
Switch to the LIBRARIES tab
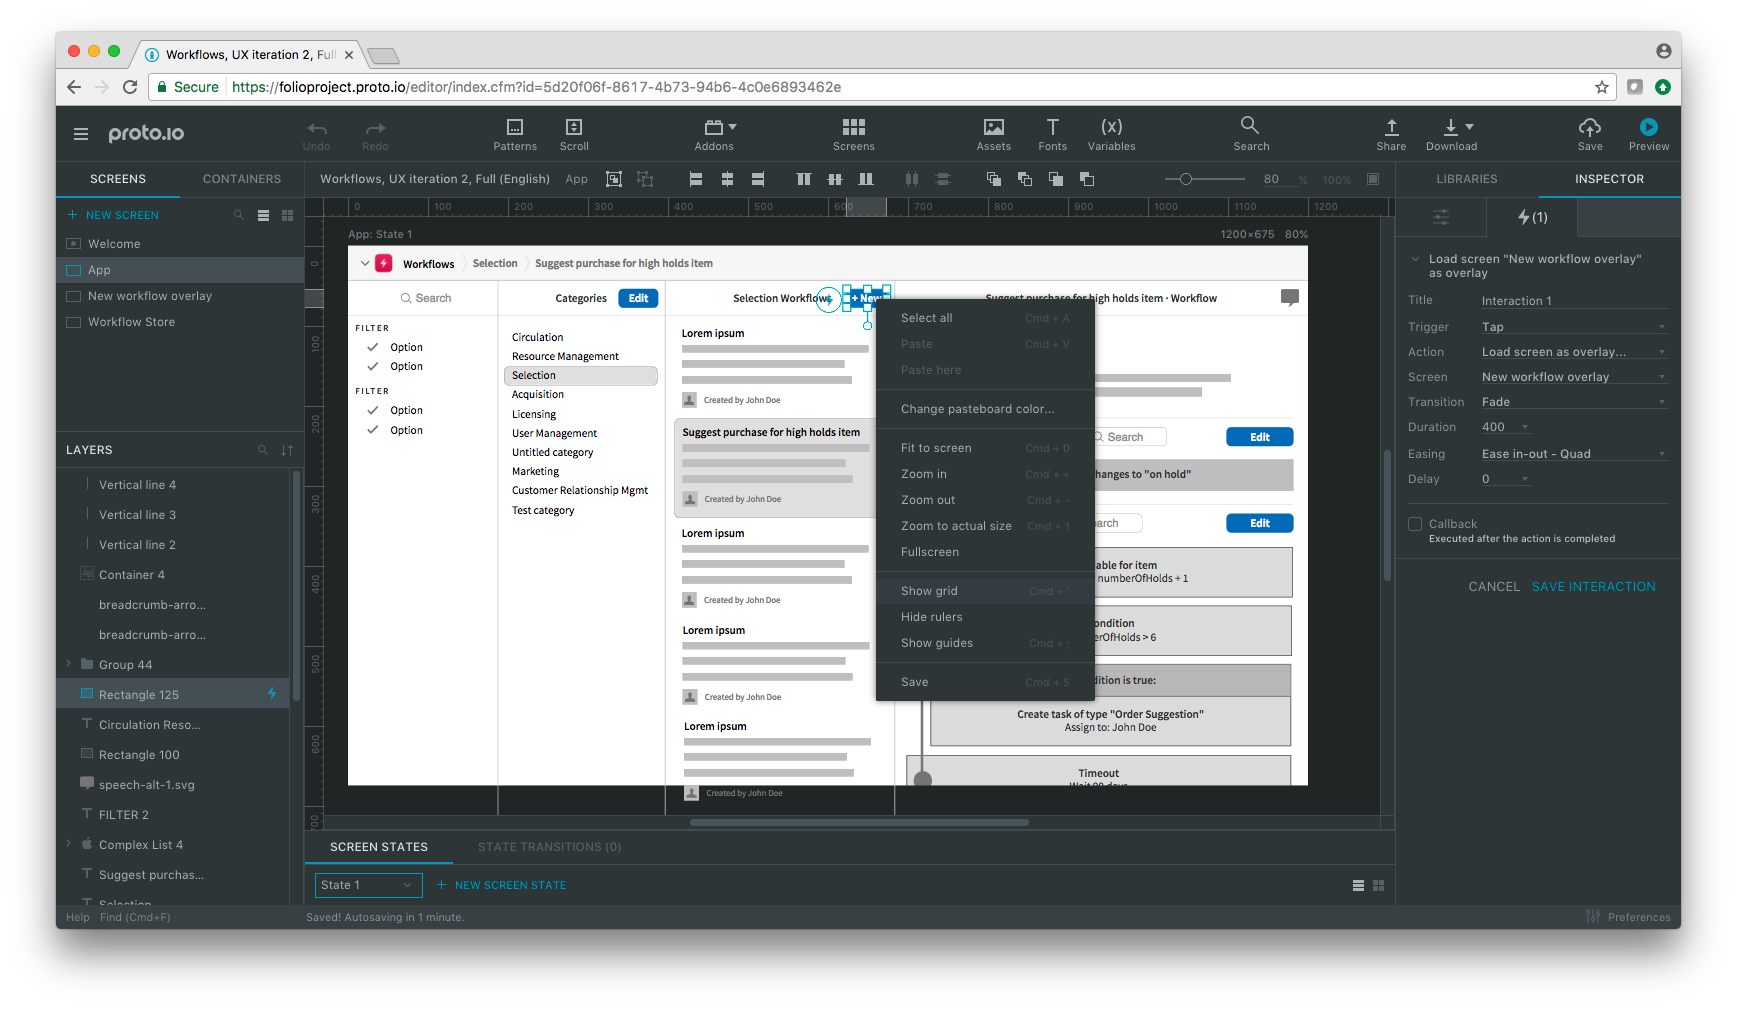1467,179
